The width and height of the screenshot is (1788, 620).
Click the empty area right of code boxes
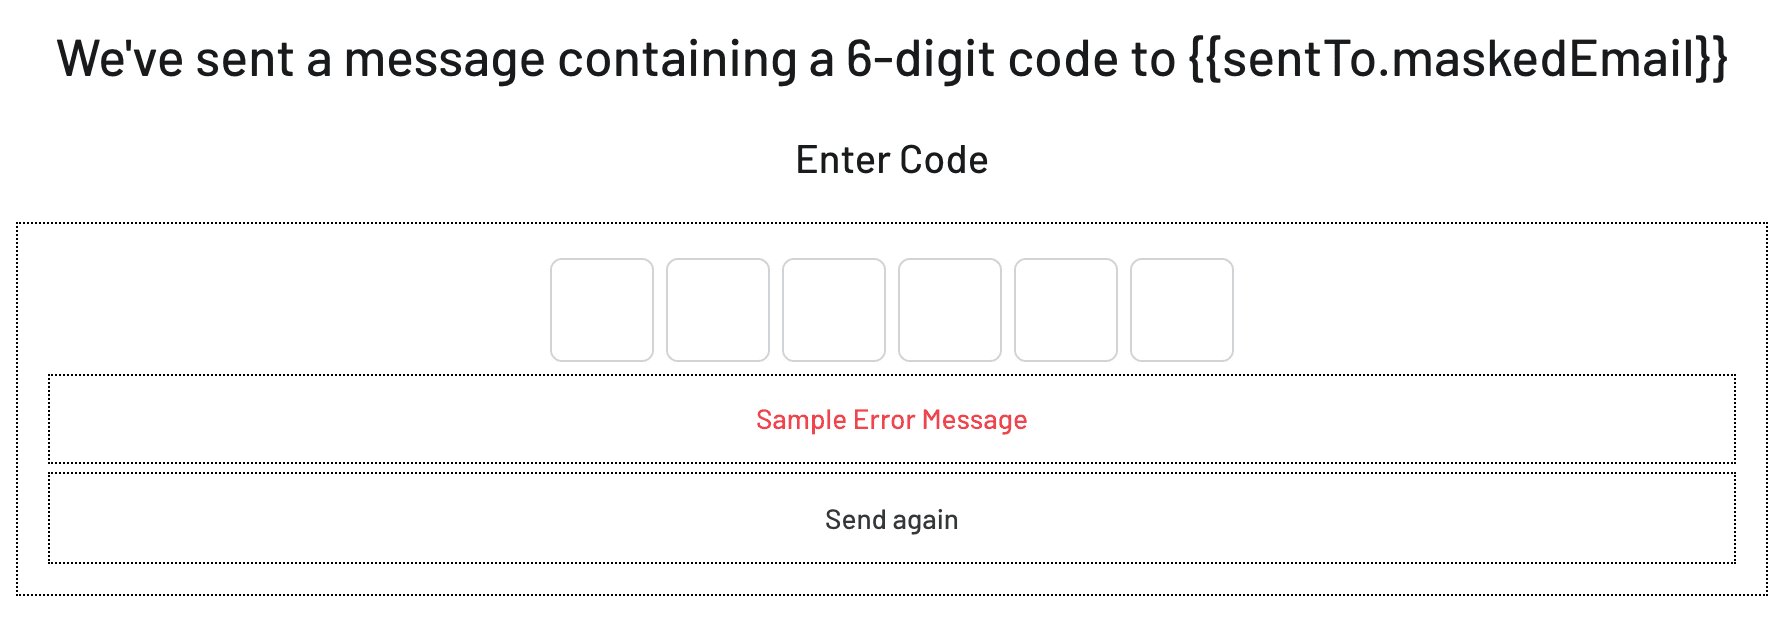[1500, 310]
